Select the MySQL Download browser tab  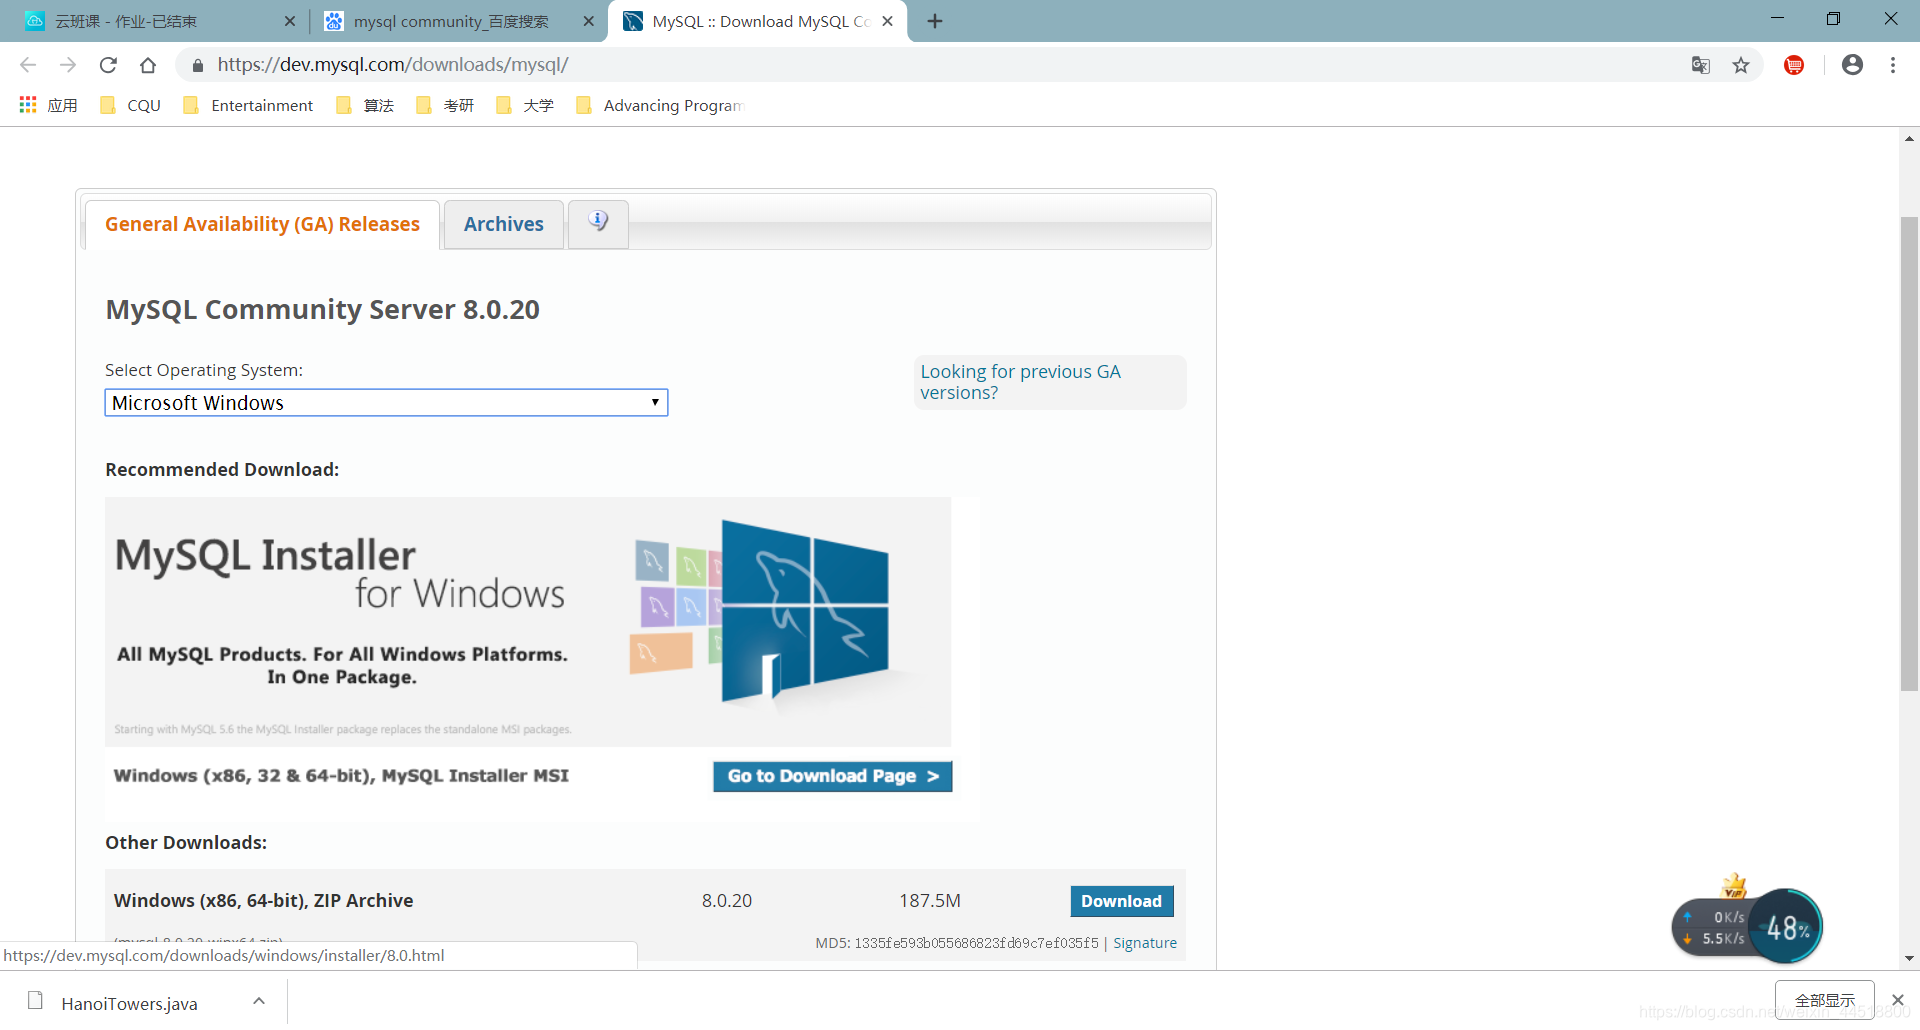tap(757, 21)
